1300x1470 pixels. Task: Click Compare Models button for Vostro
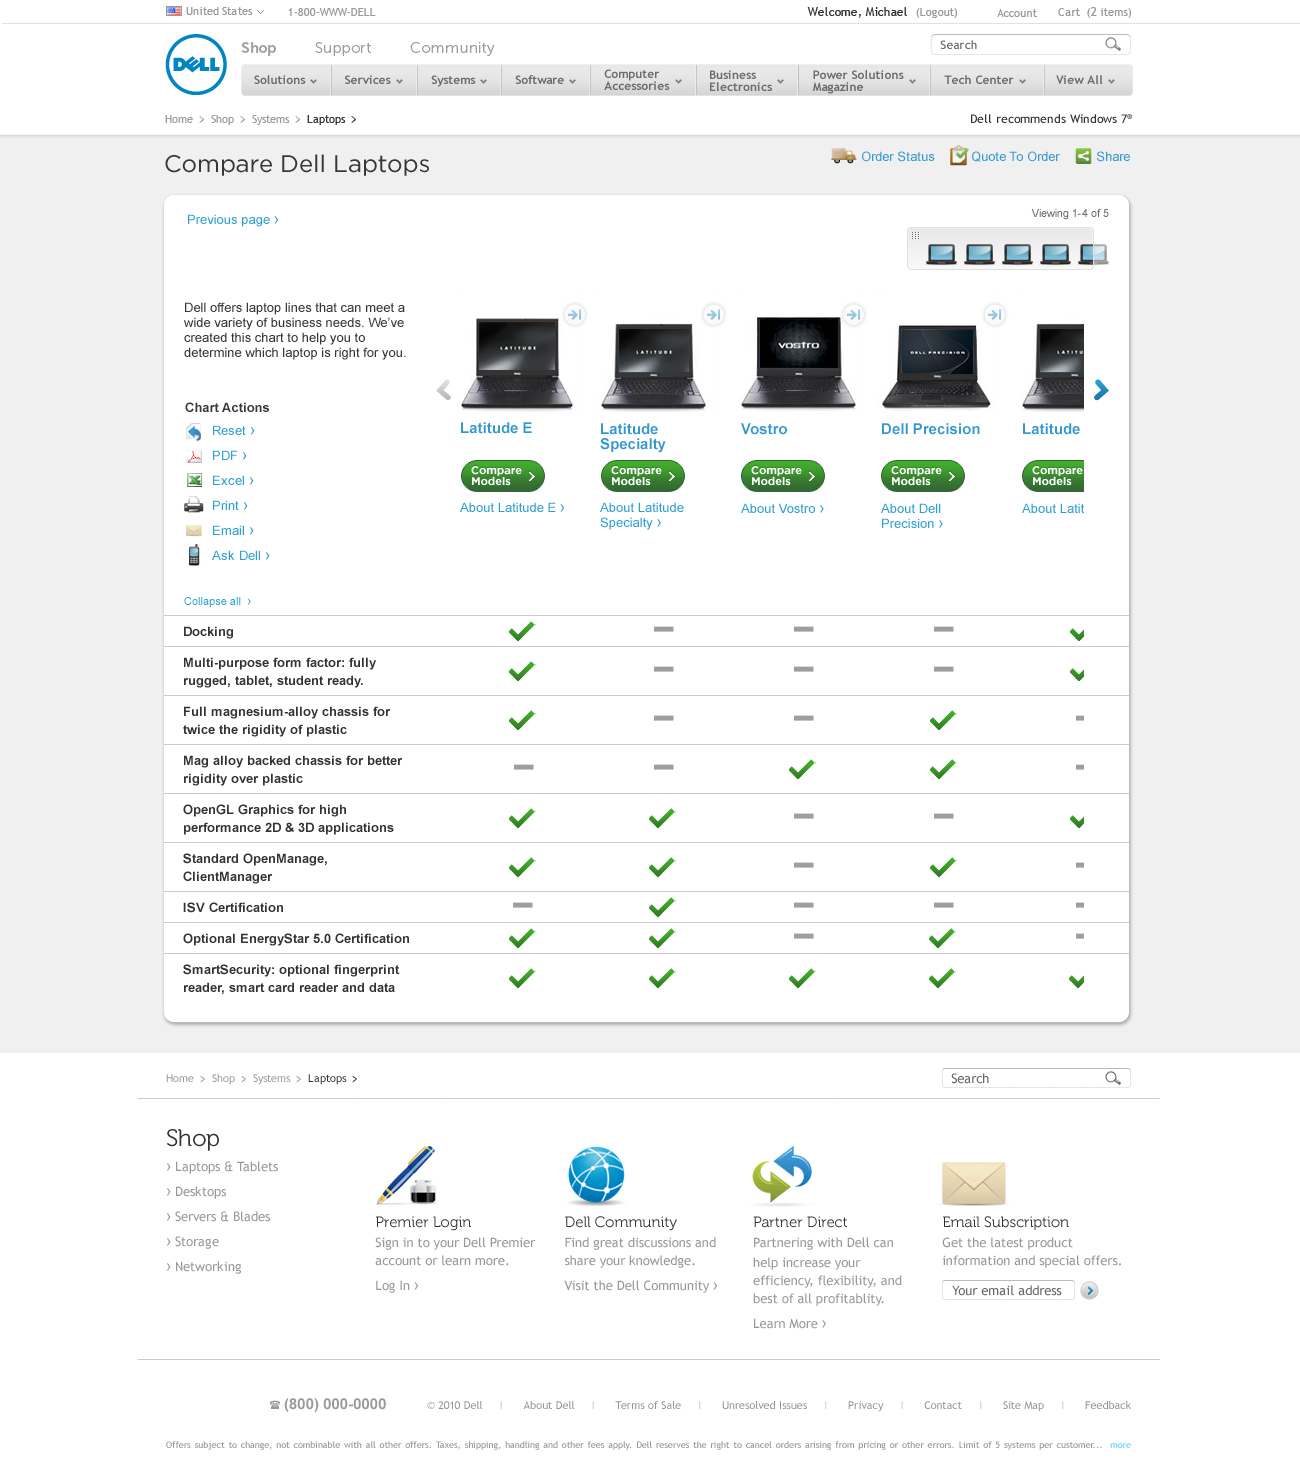[x=782, y=476]
